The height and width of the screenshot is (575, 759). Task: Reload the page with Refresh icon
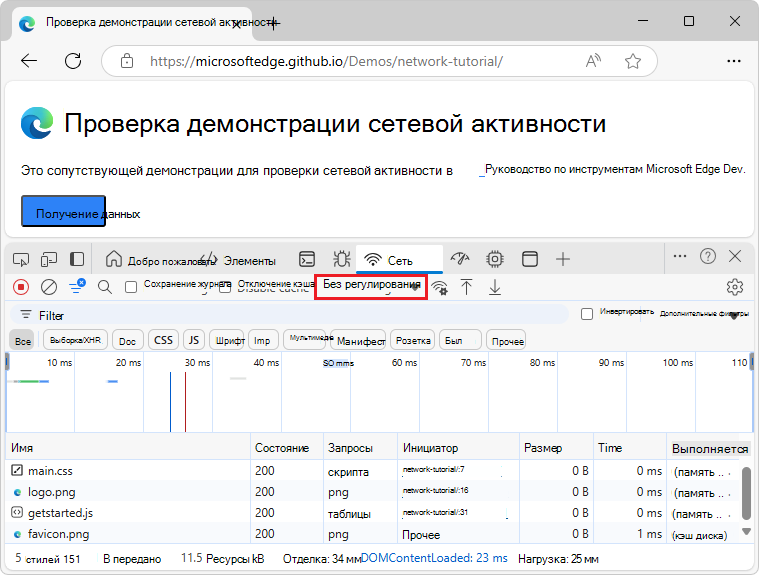(x=73, y=61)
